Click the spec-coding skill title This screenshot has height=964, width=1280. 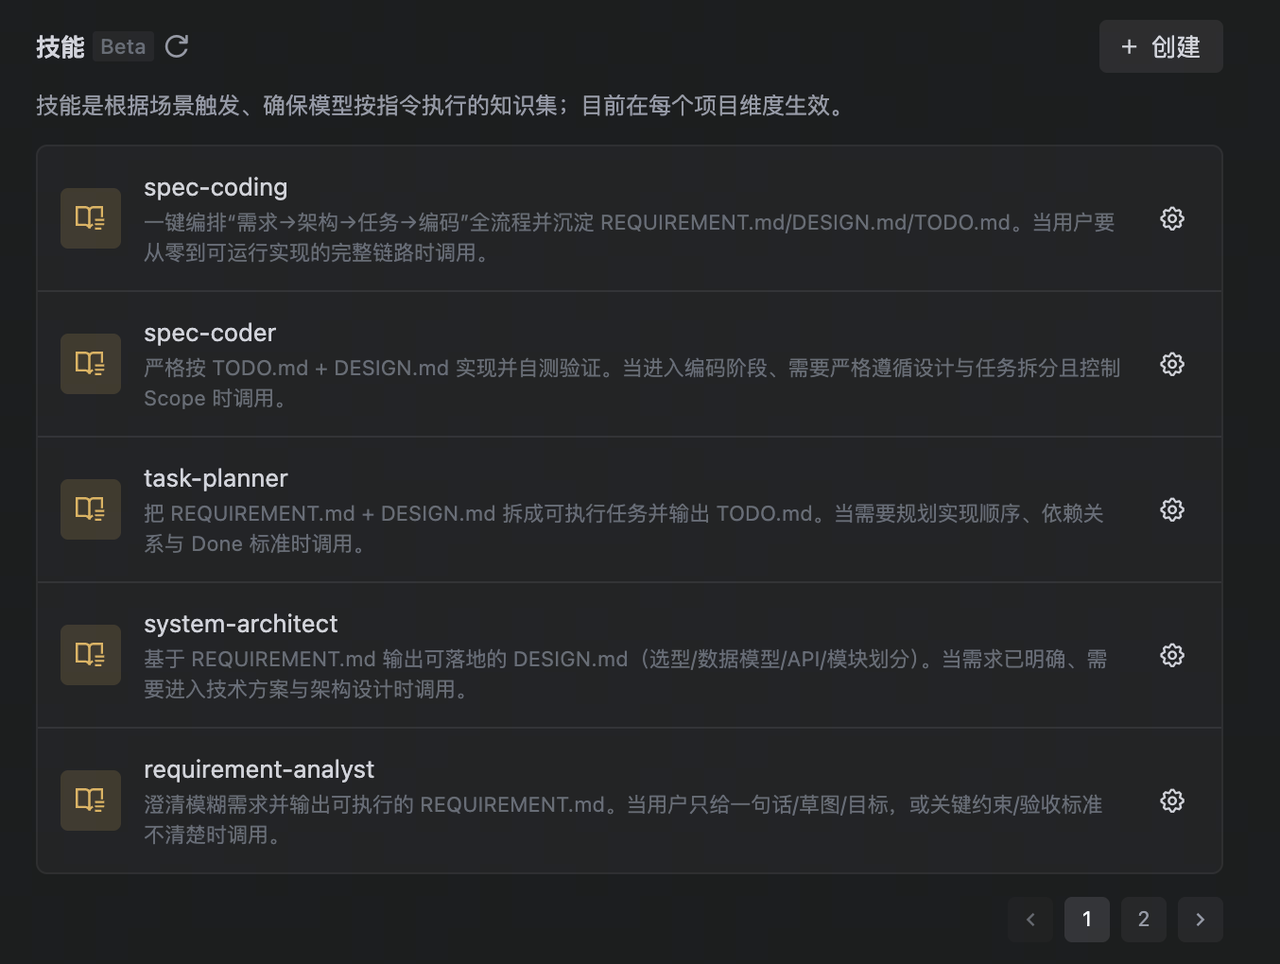[215, 187]
